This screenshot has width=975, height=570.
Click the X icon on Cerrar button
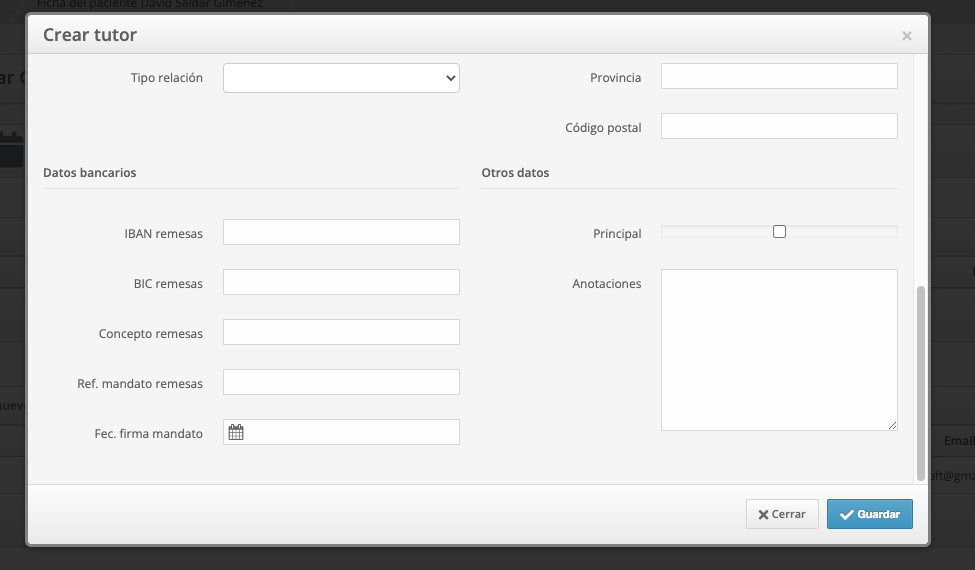[x=763, y=515]
